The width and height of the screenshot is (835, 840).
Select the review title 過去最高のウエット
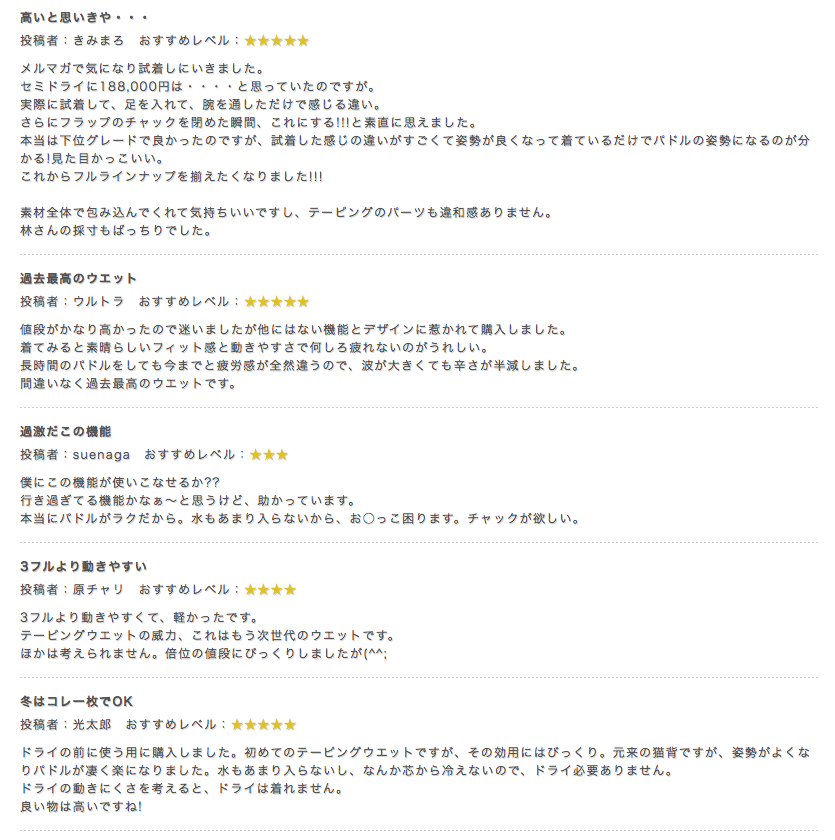[79, 279]
